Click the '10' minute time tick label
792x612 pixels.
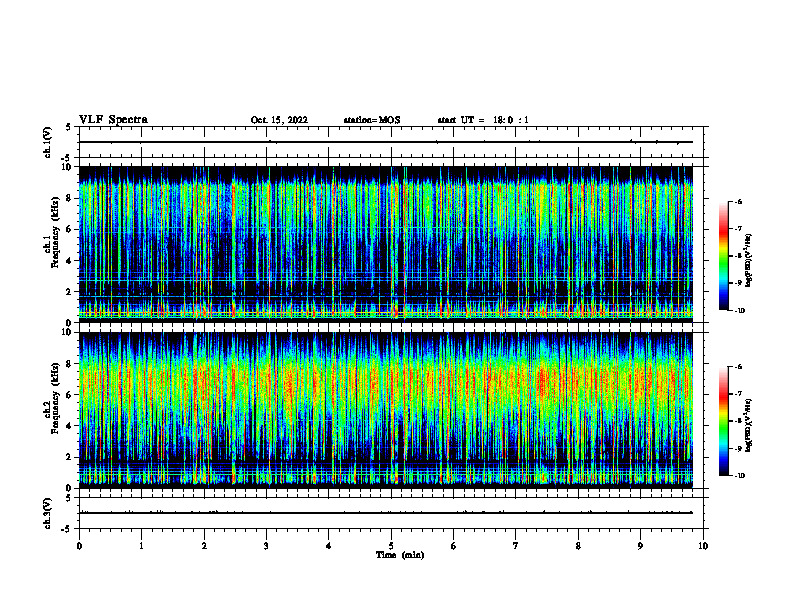pos(703,546)
